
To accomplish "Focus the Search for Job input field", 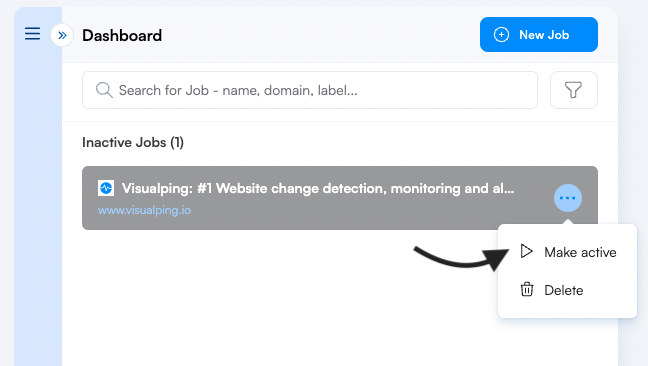I will tap(310, 90).
